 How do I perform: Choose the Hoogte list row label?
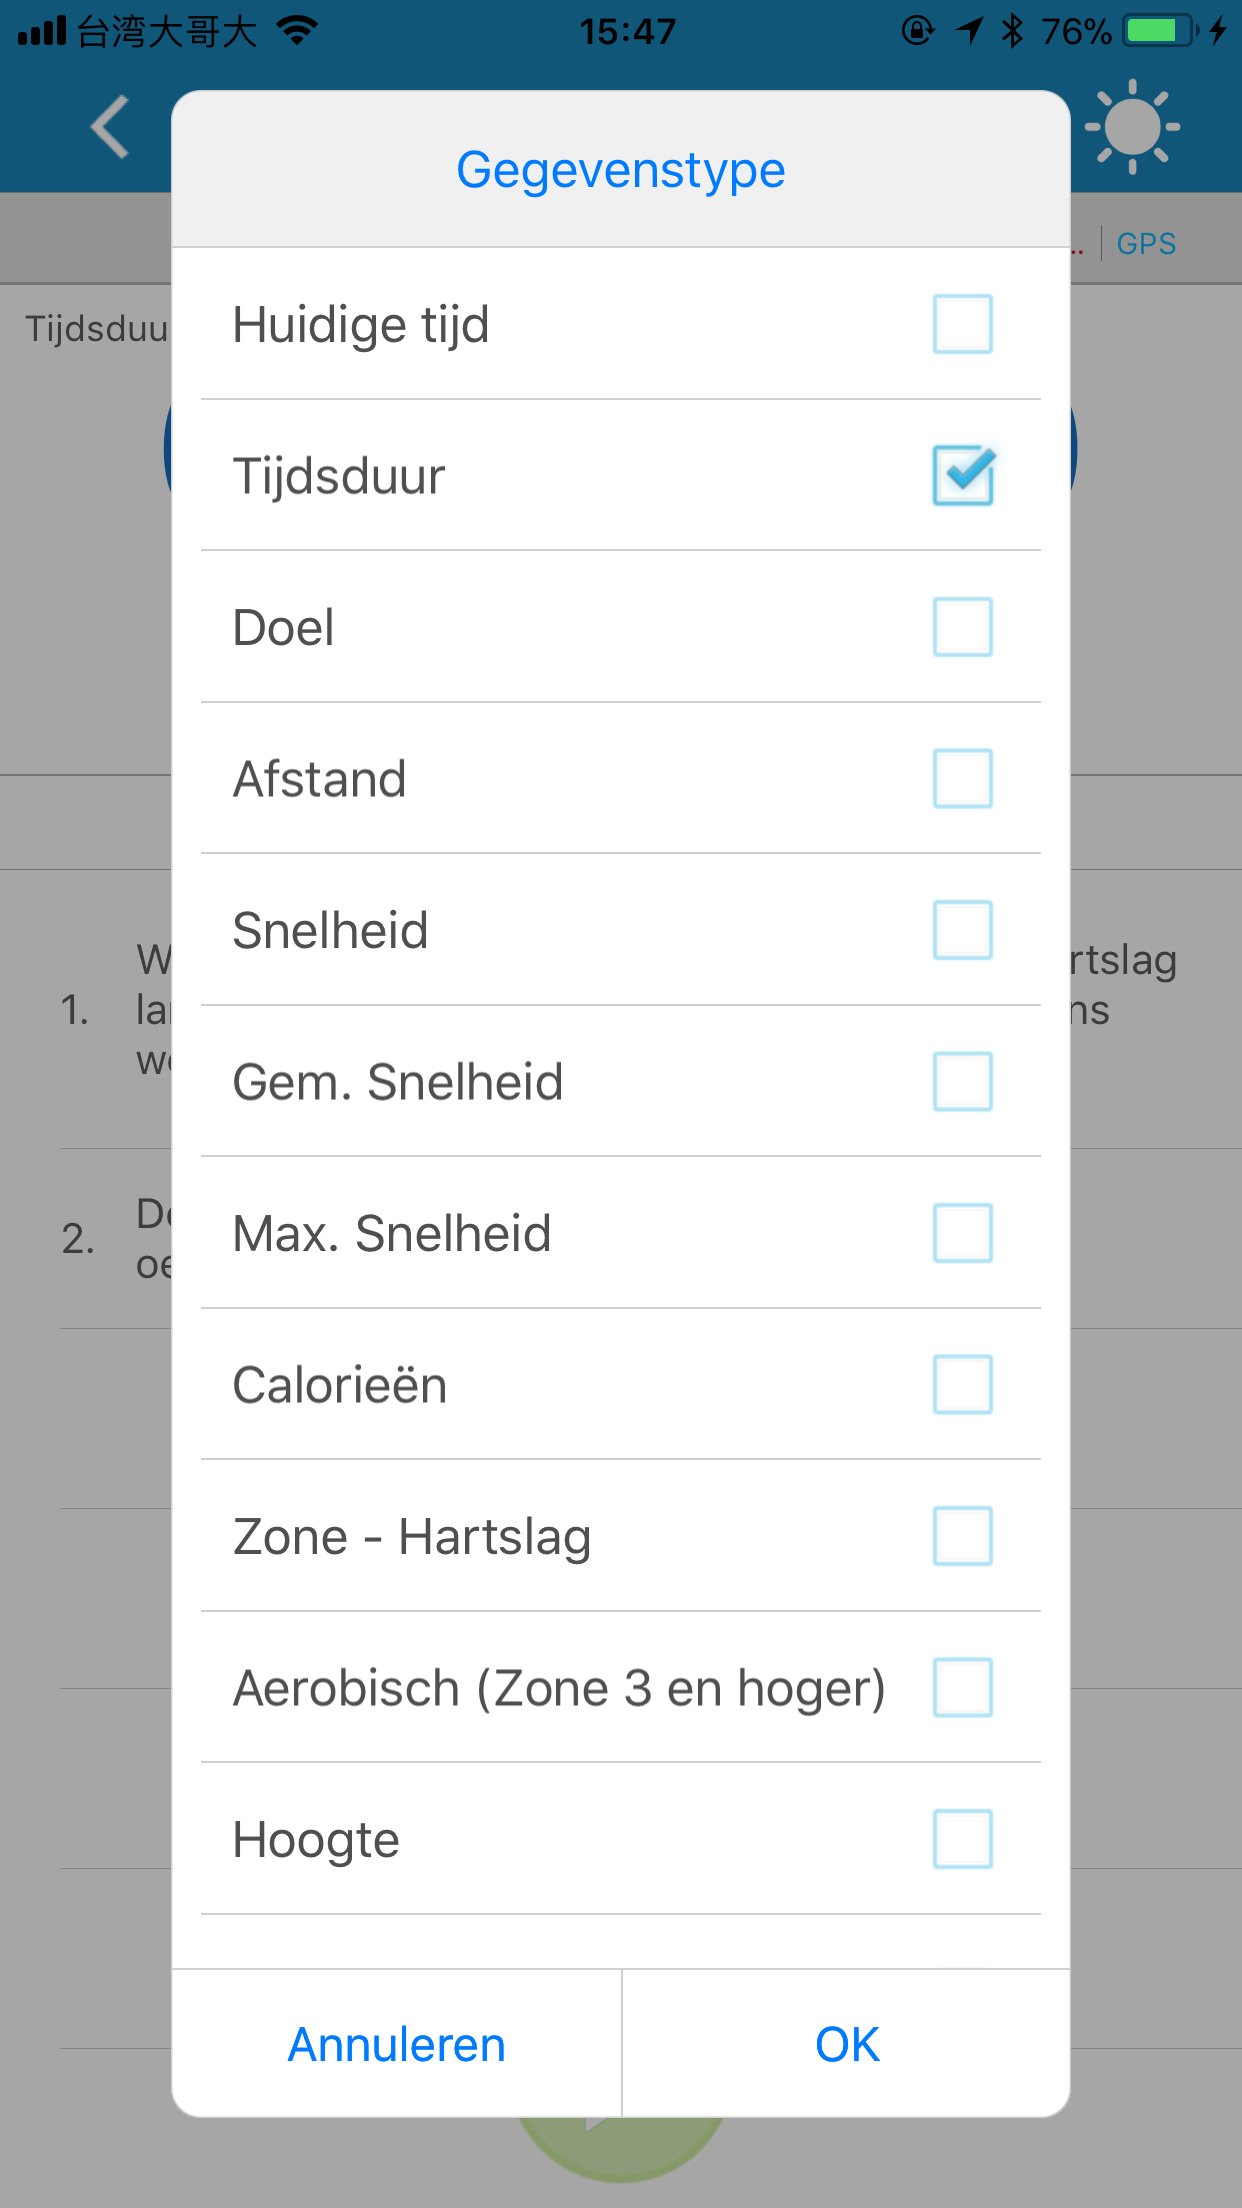pos(316,1840)
